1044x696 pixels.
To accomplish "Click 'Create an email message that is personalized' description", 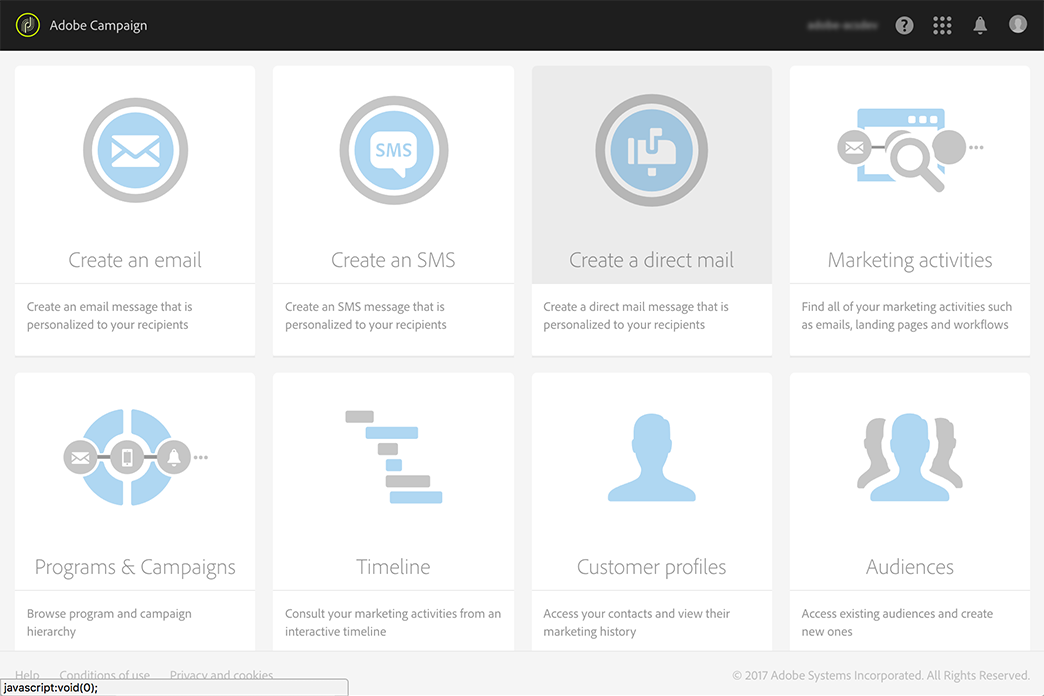I will pos(109,316).
